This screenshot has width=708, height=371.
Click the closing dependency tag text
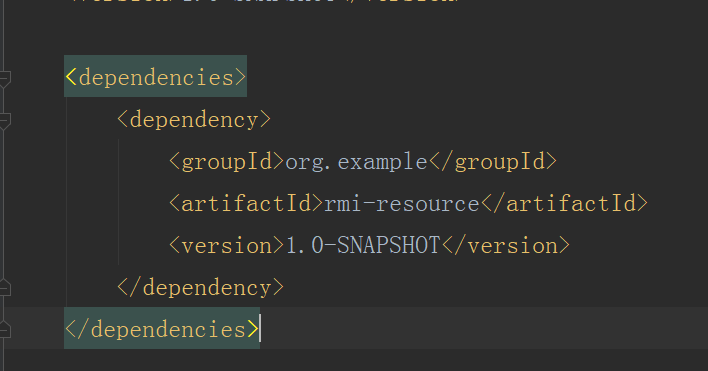(200, 287)
